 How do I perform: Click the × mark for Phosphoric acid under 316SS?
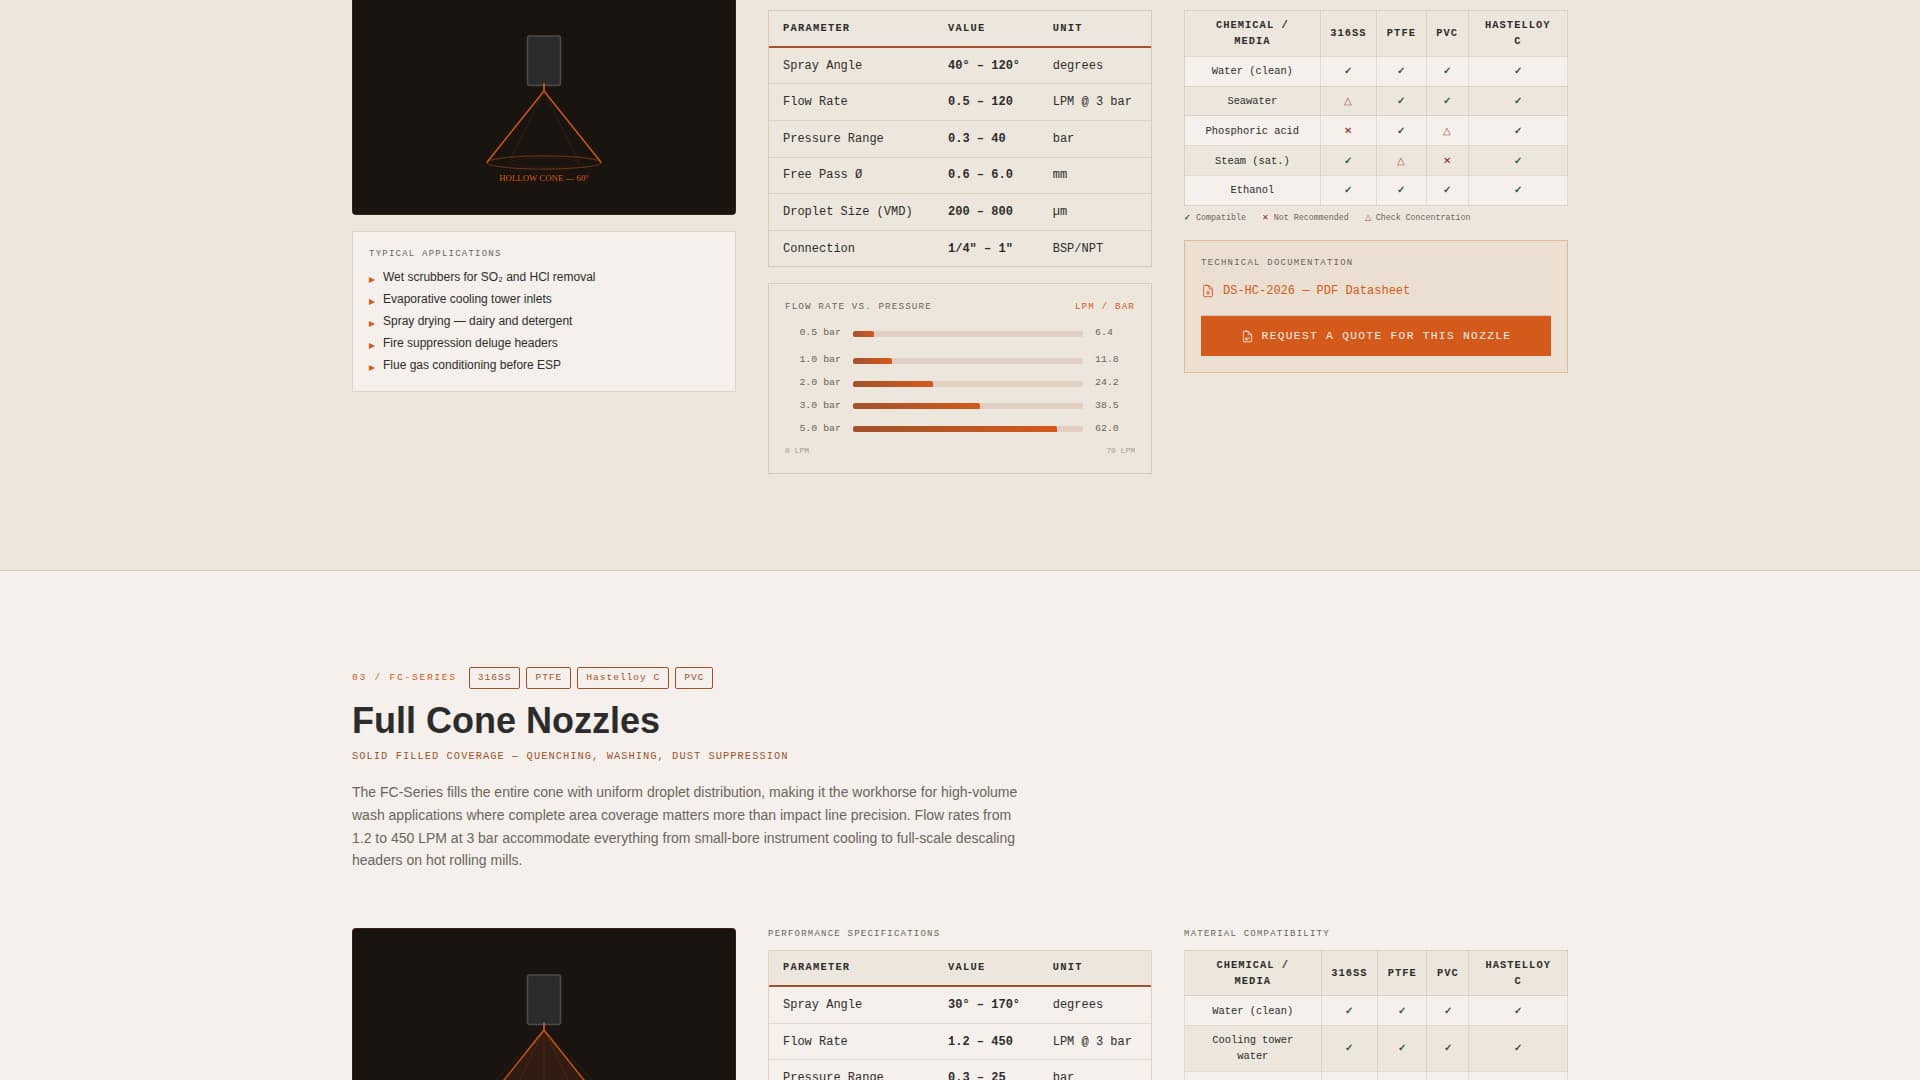1348,131
